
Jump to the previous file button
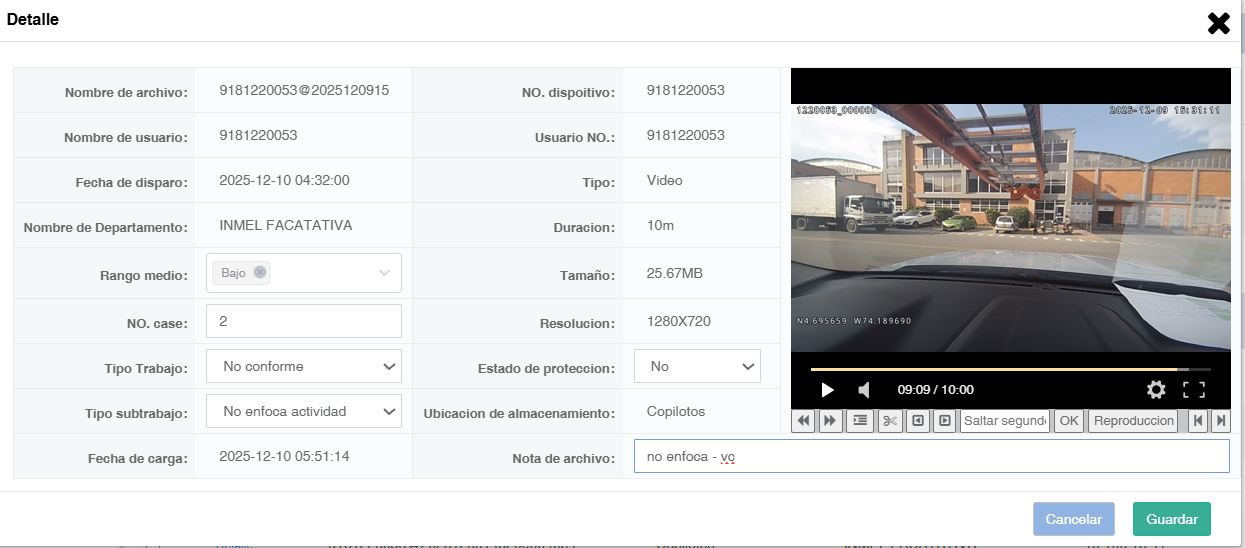1198,421
